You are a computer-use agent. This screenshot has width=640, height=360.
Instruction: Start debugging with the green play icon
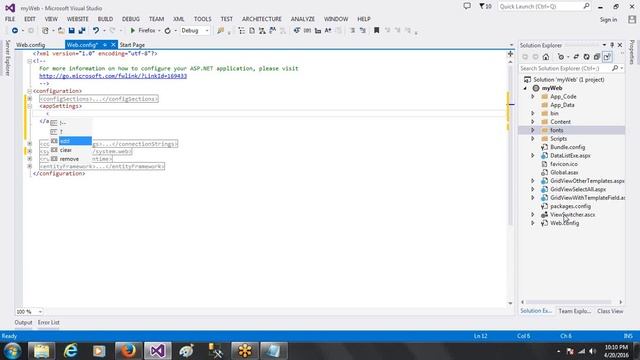132,31
